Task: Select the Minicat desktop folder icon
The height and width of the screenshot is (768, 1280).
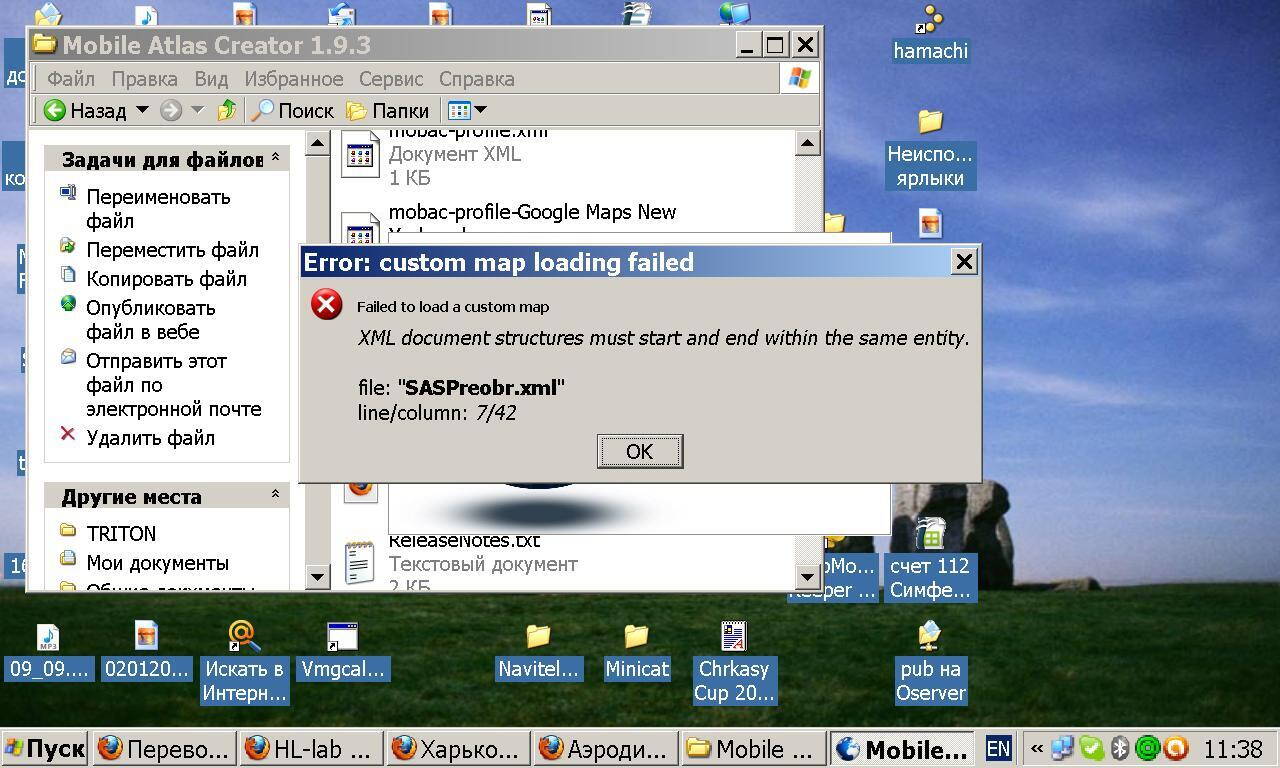Action: click(636, 636)
